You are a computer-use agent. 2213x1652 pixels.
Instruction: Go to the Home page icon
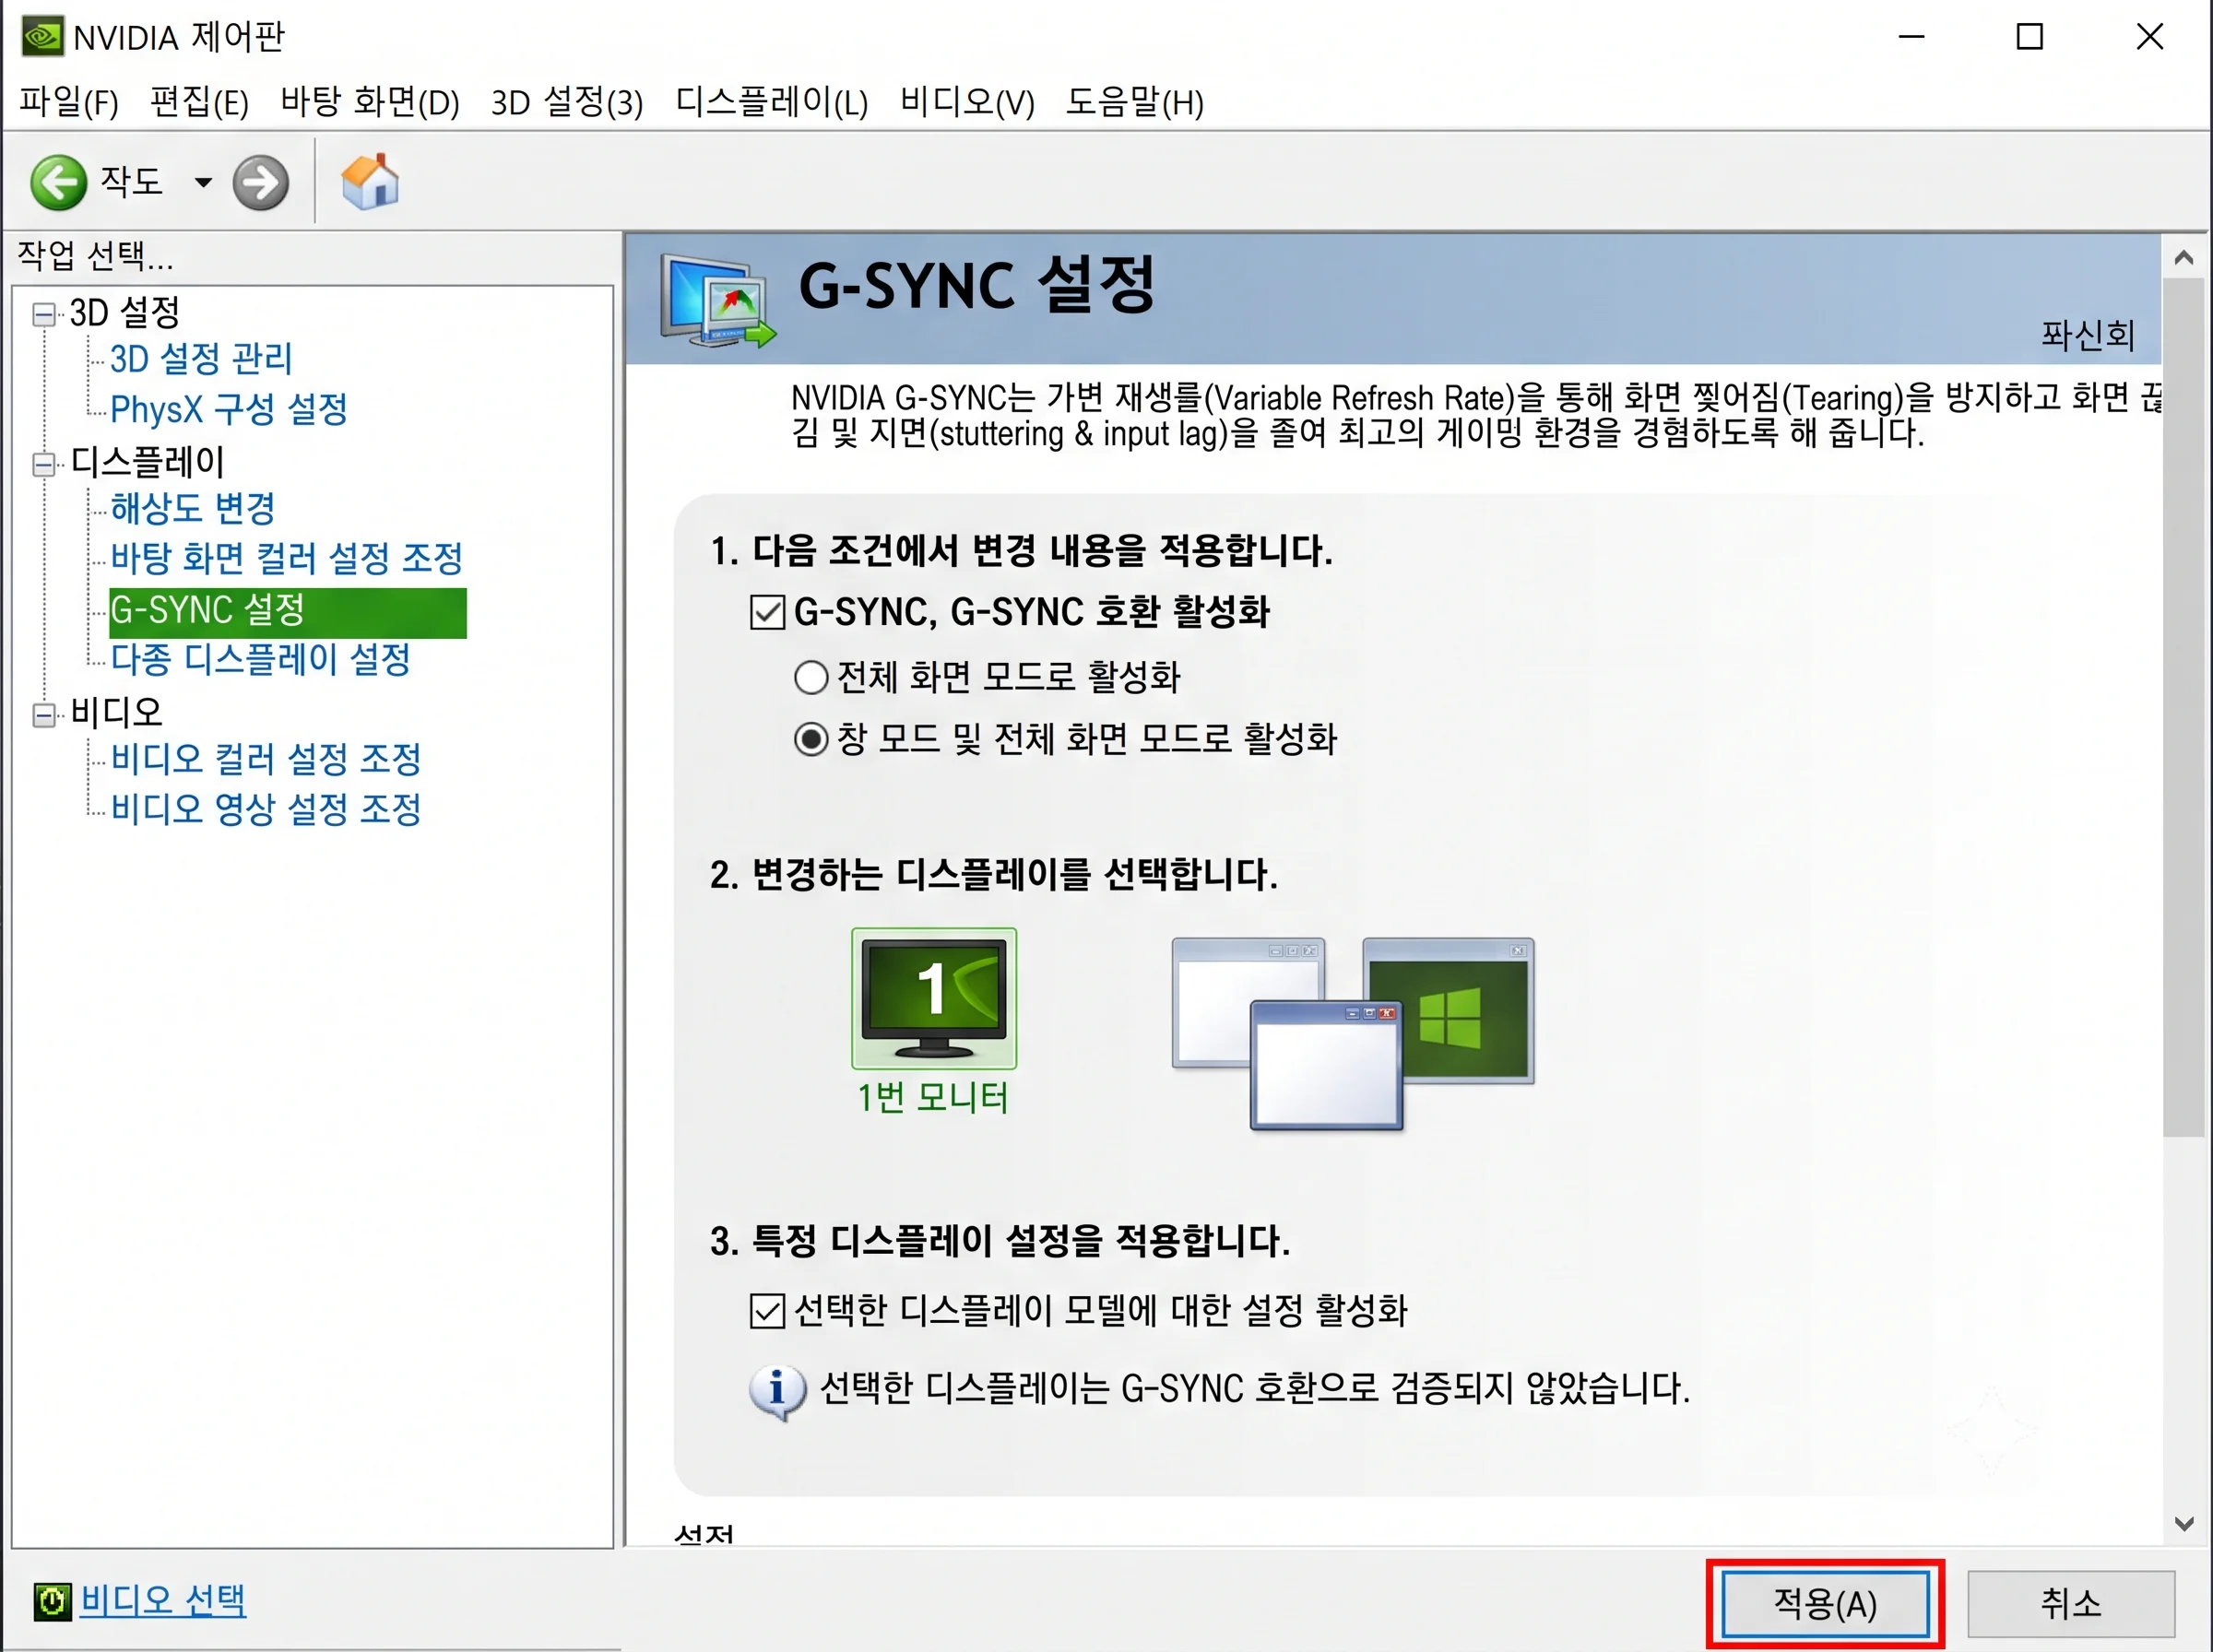tap(370, 181)
